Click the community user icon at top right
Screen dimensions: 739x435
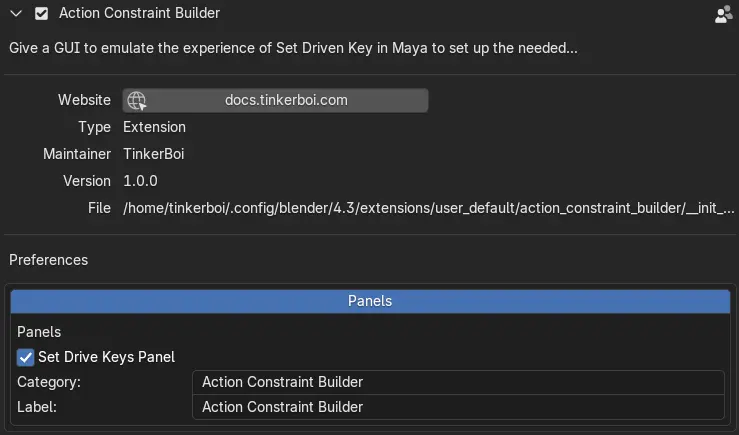coord(723,15)
